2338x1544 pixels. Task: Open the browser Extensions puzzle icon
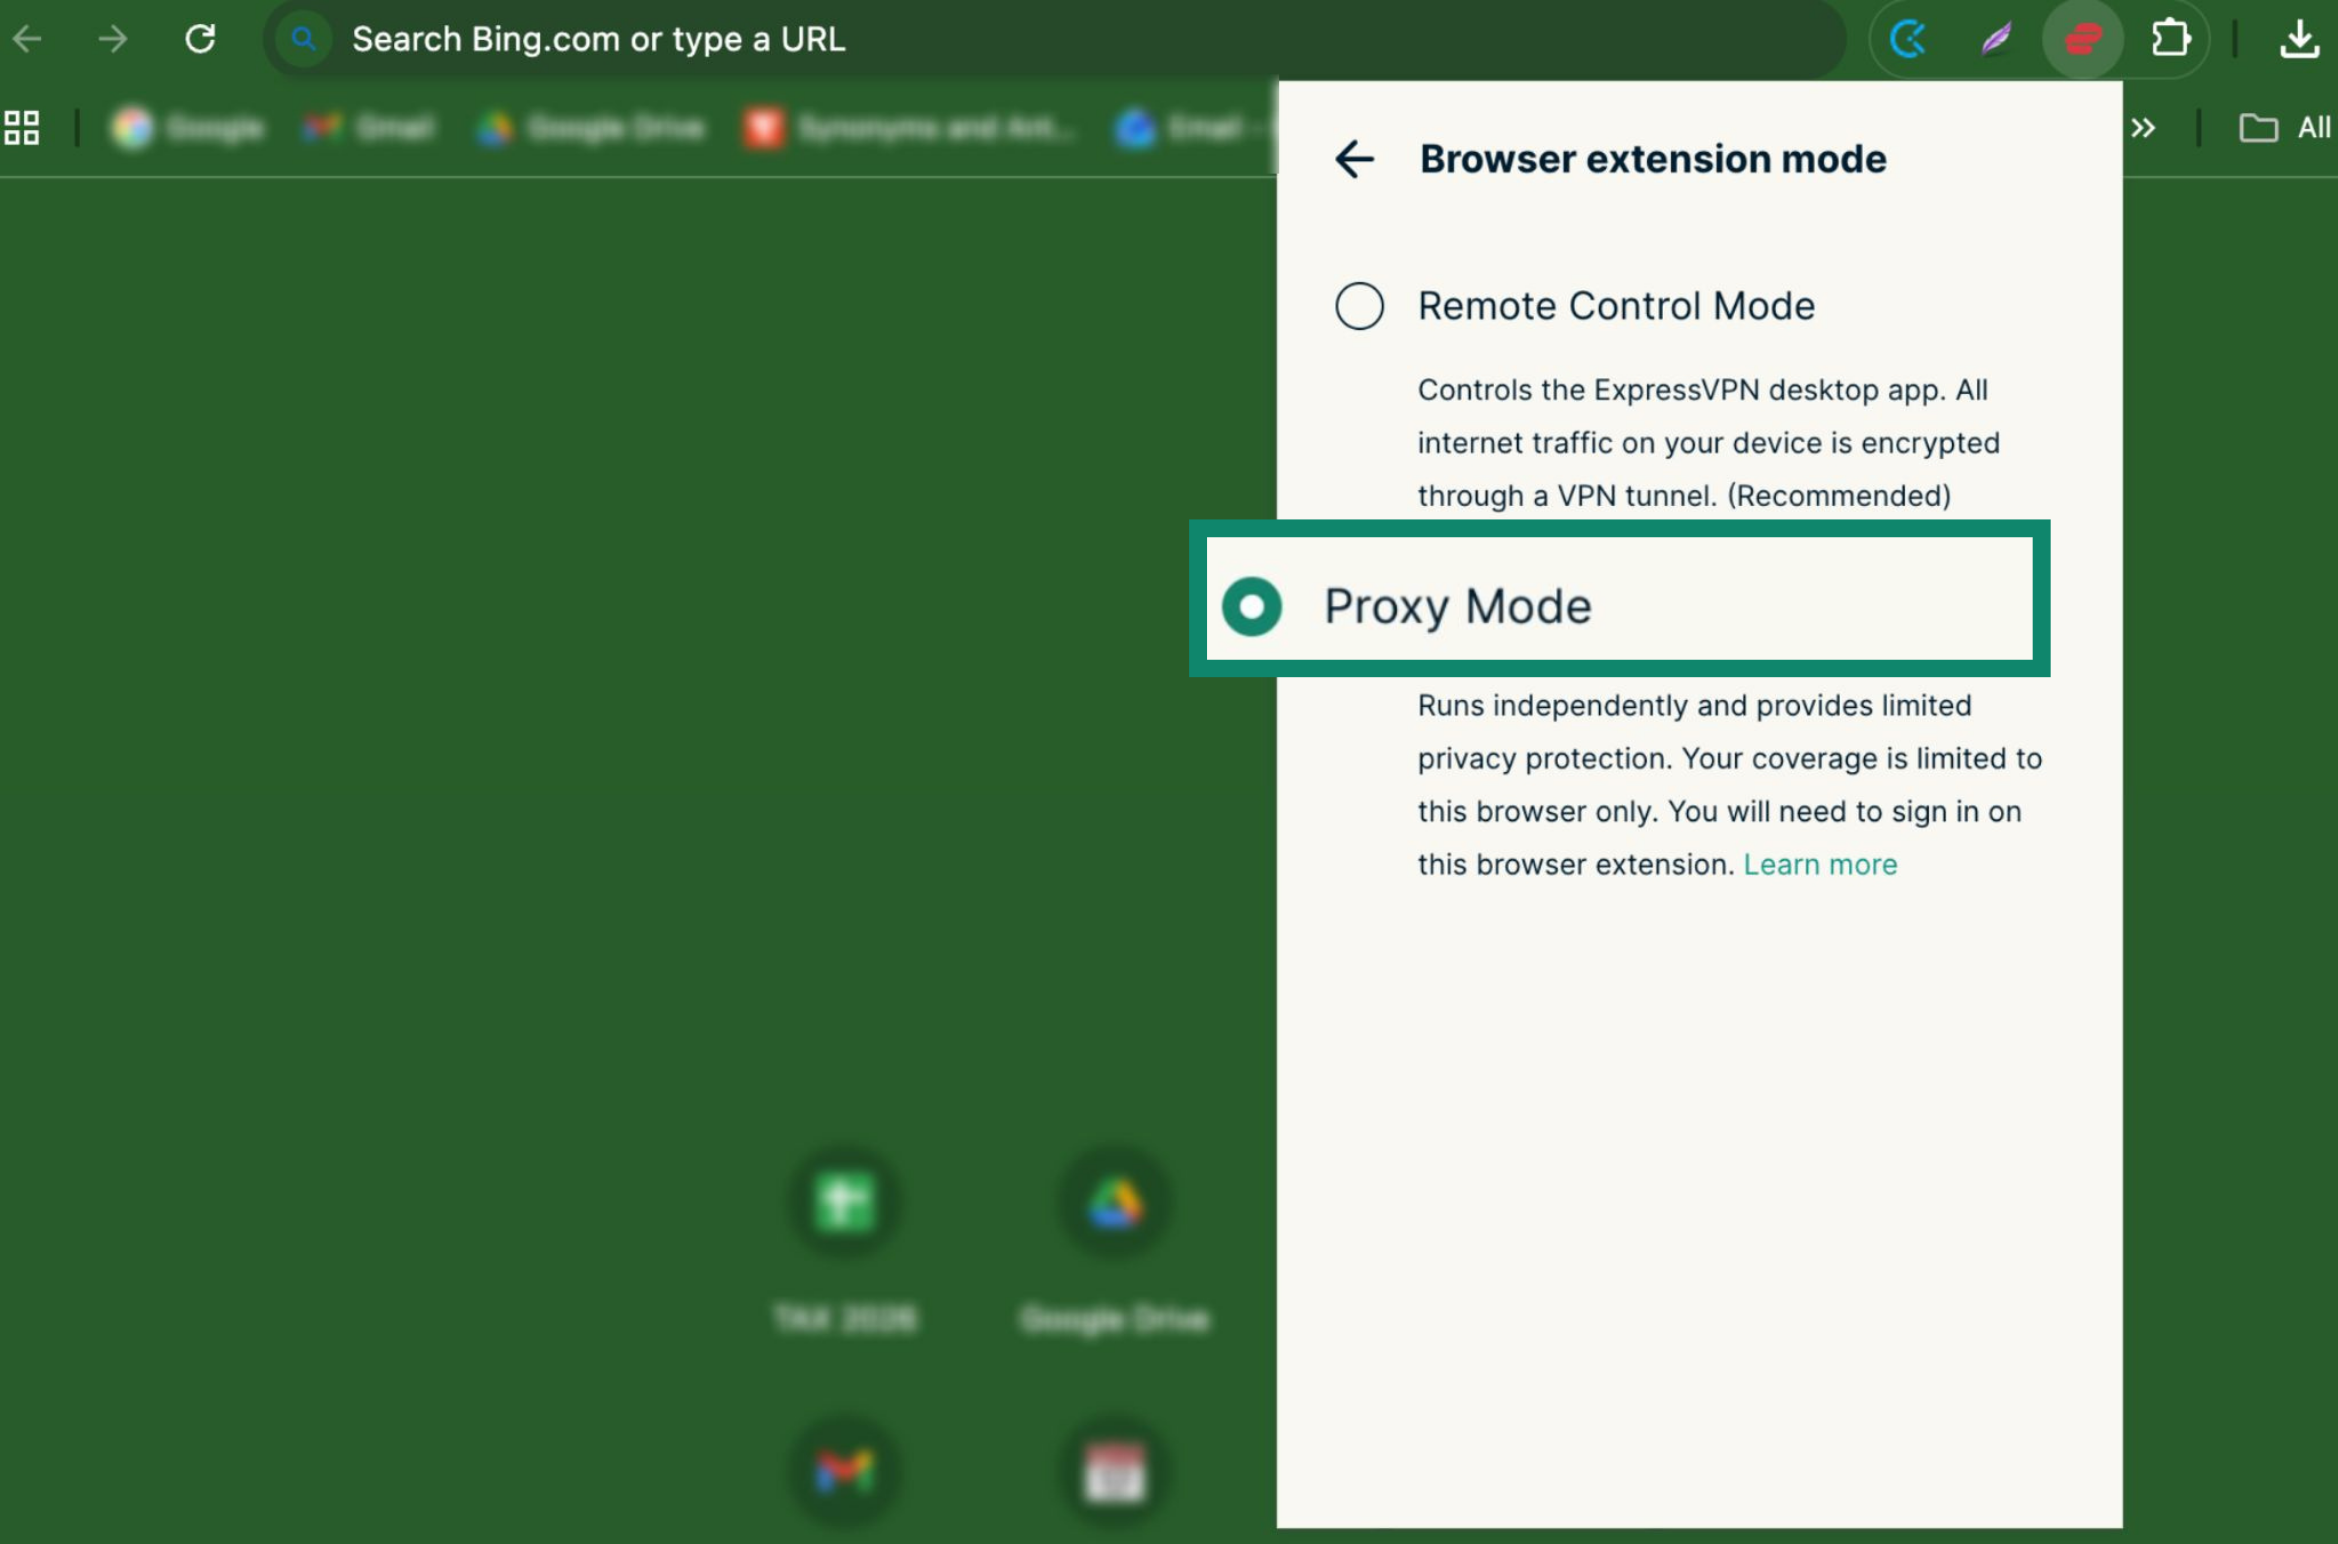coord(2170,40)
